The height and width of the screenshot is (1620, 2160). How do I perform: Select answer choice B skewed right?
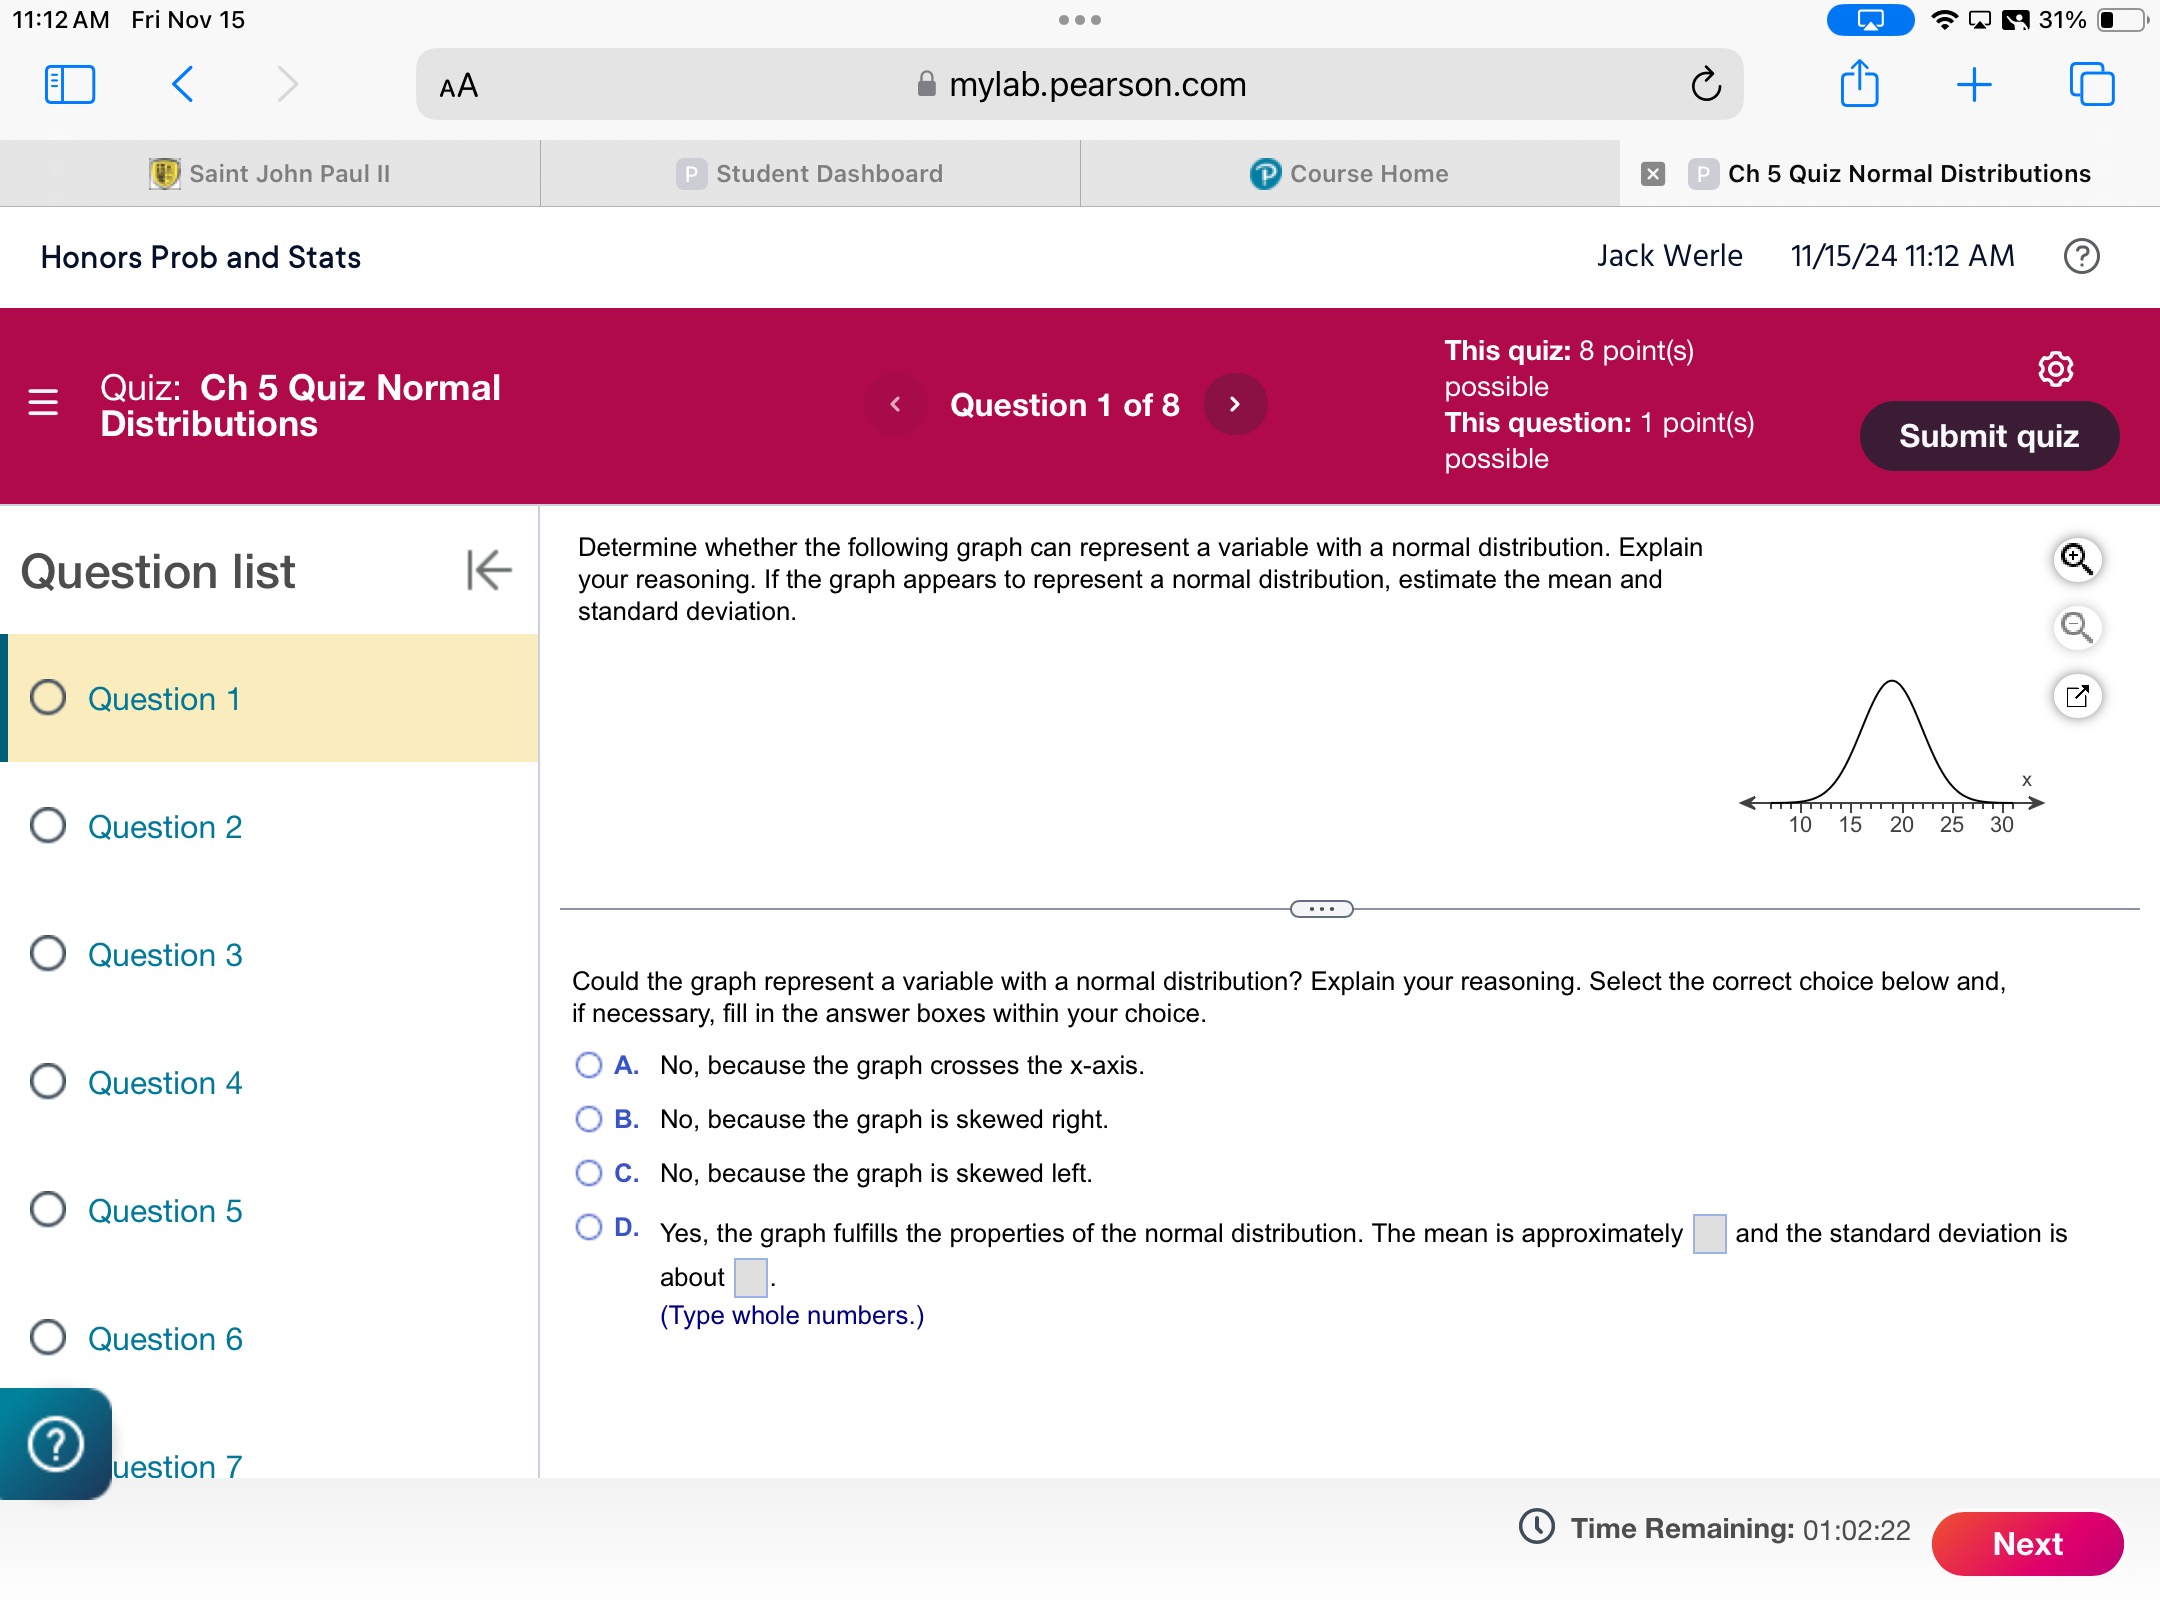coord(589,1119)
